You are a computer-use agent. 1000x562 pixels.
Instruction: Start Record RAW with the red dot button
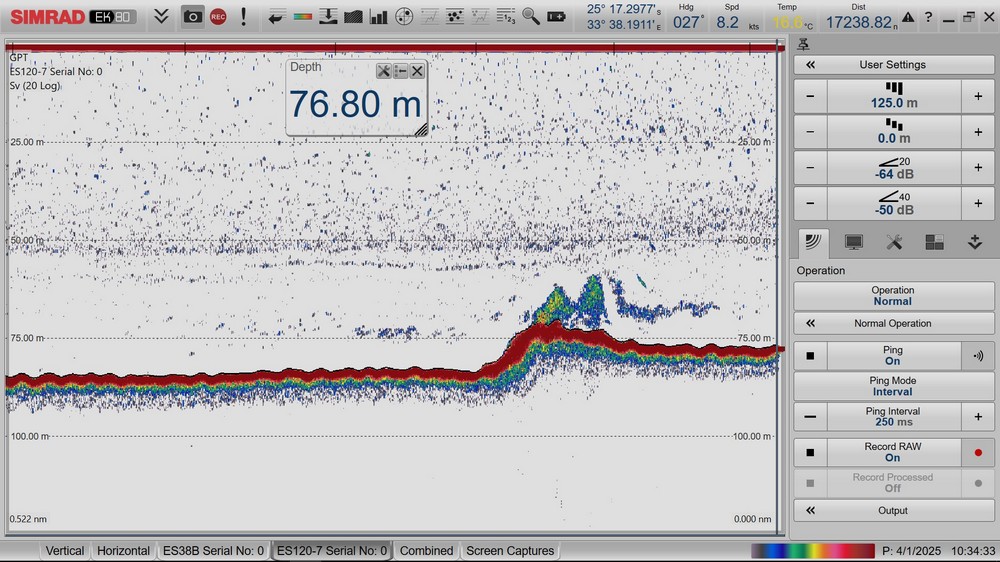tap(978, 453)
